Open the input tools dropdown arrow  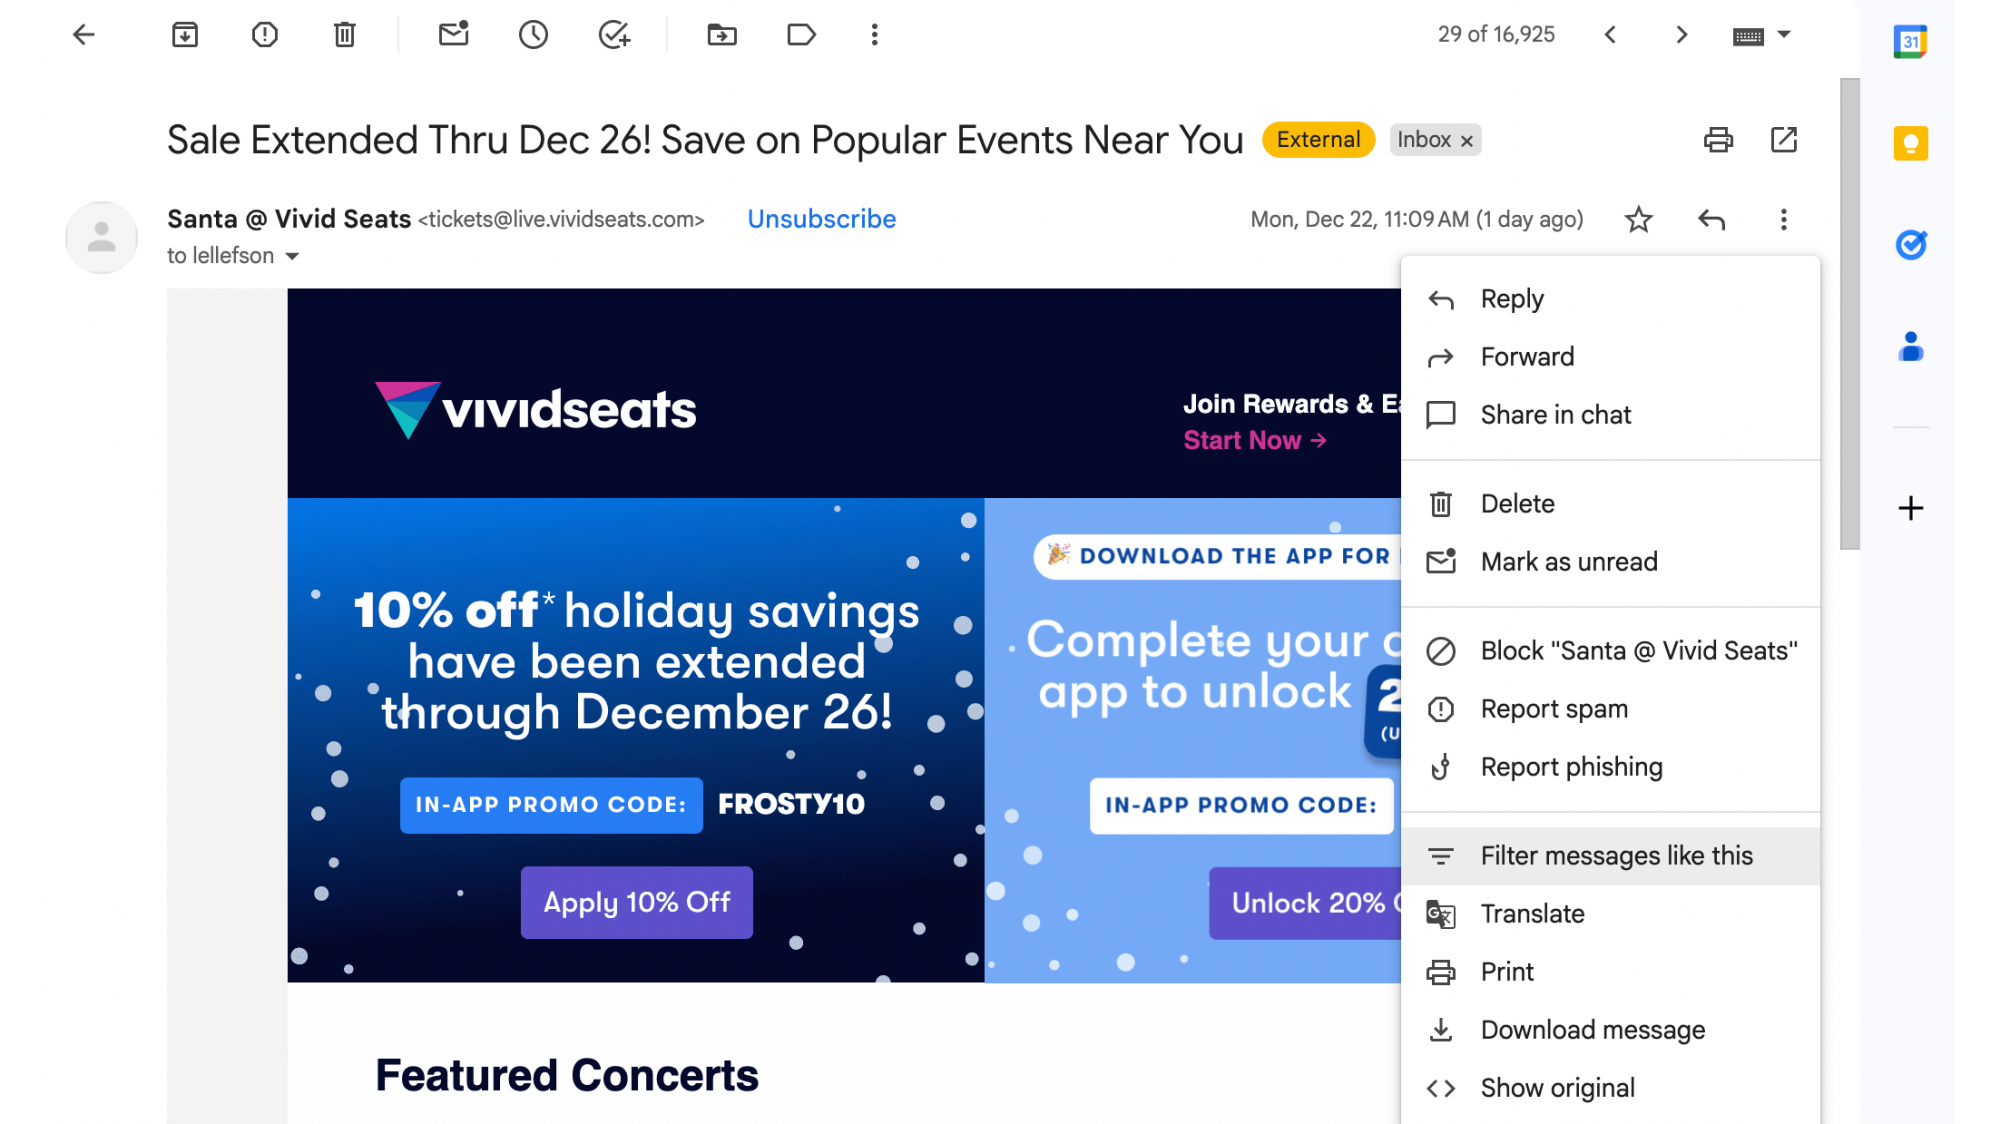[x=1784, y=35]
